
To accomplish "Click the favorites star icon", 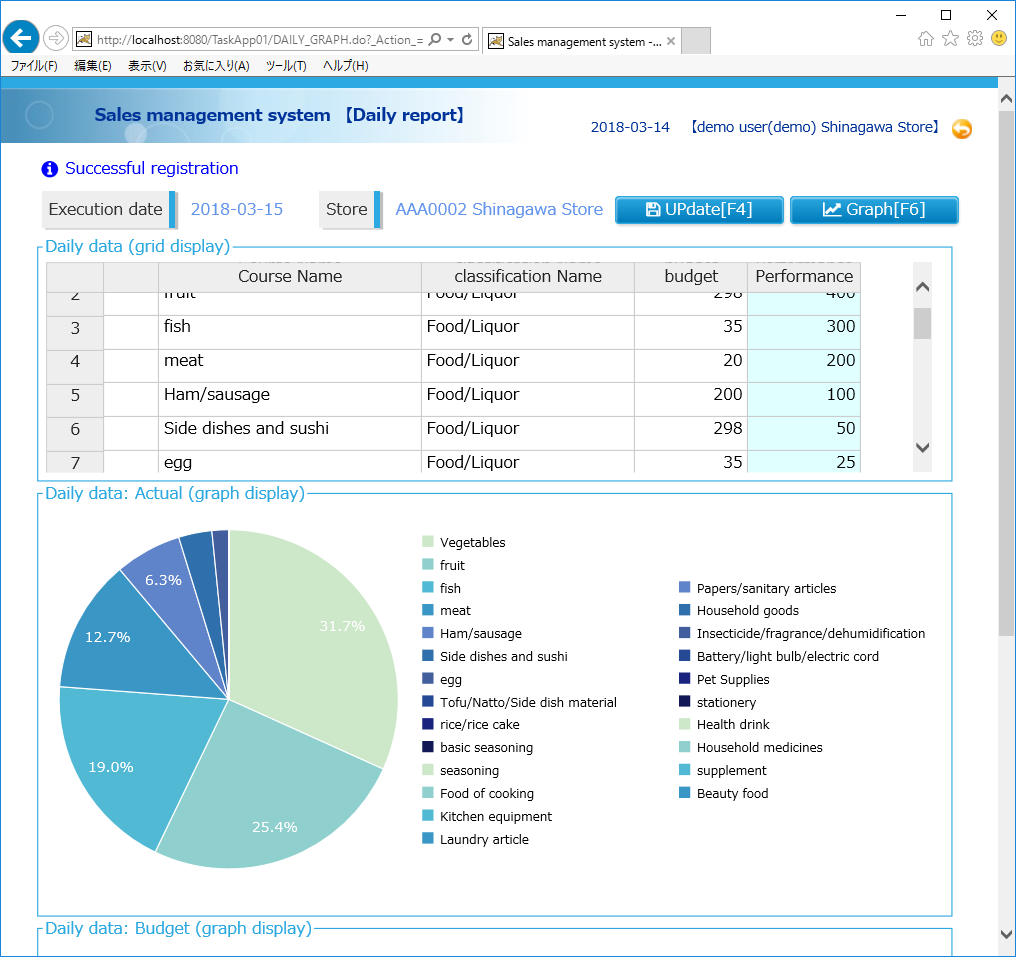I will tap(950, 38).
